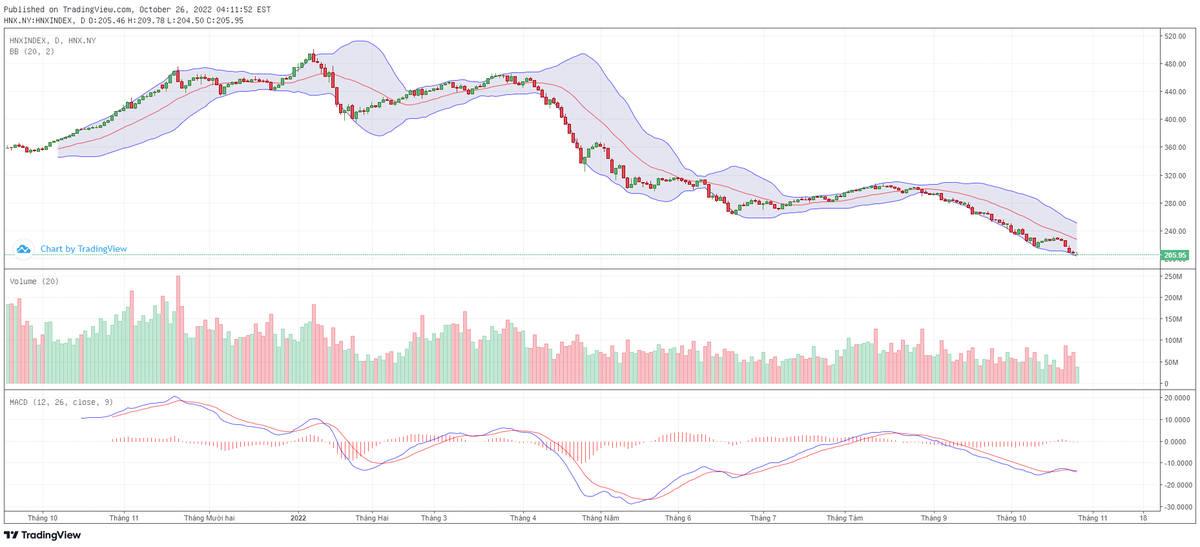Click the HNXINDEX, D, HNX.NY chart title
Screen dimensions: 1200x547
point(53,40)
